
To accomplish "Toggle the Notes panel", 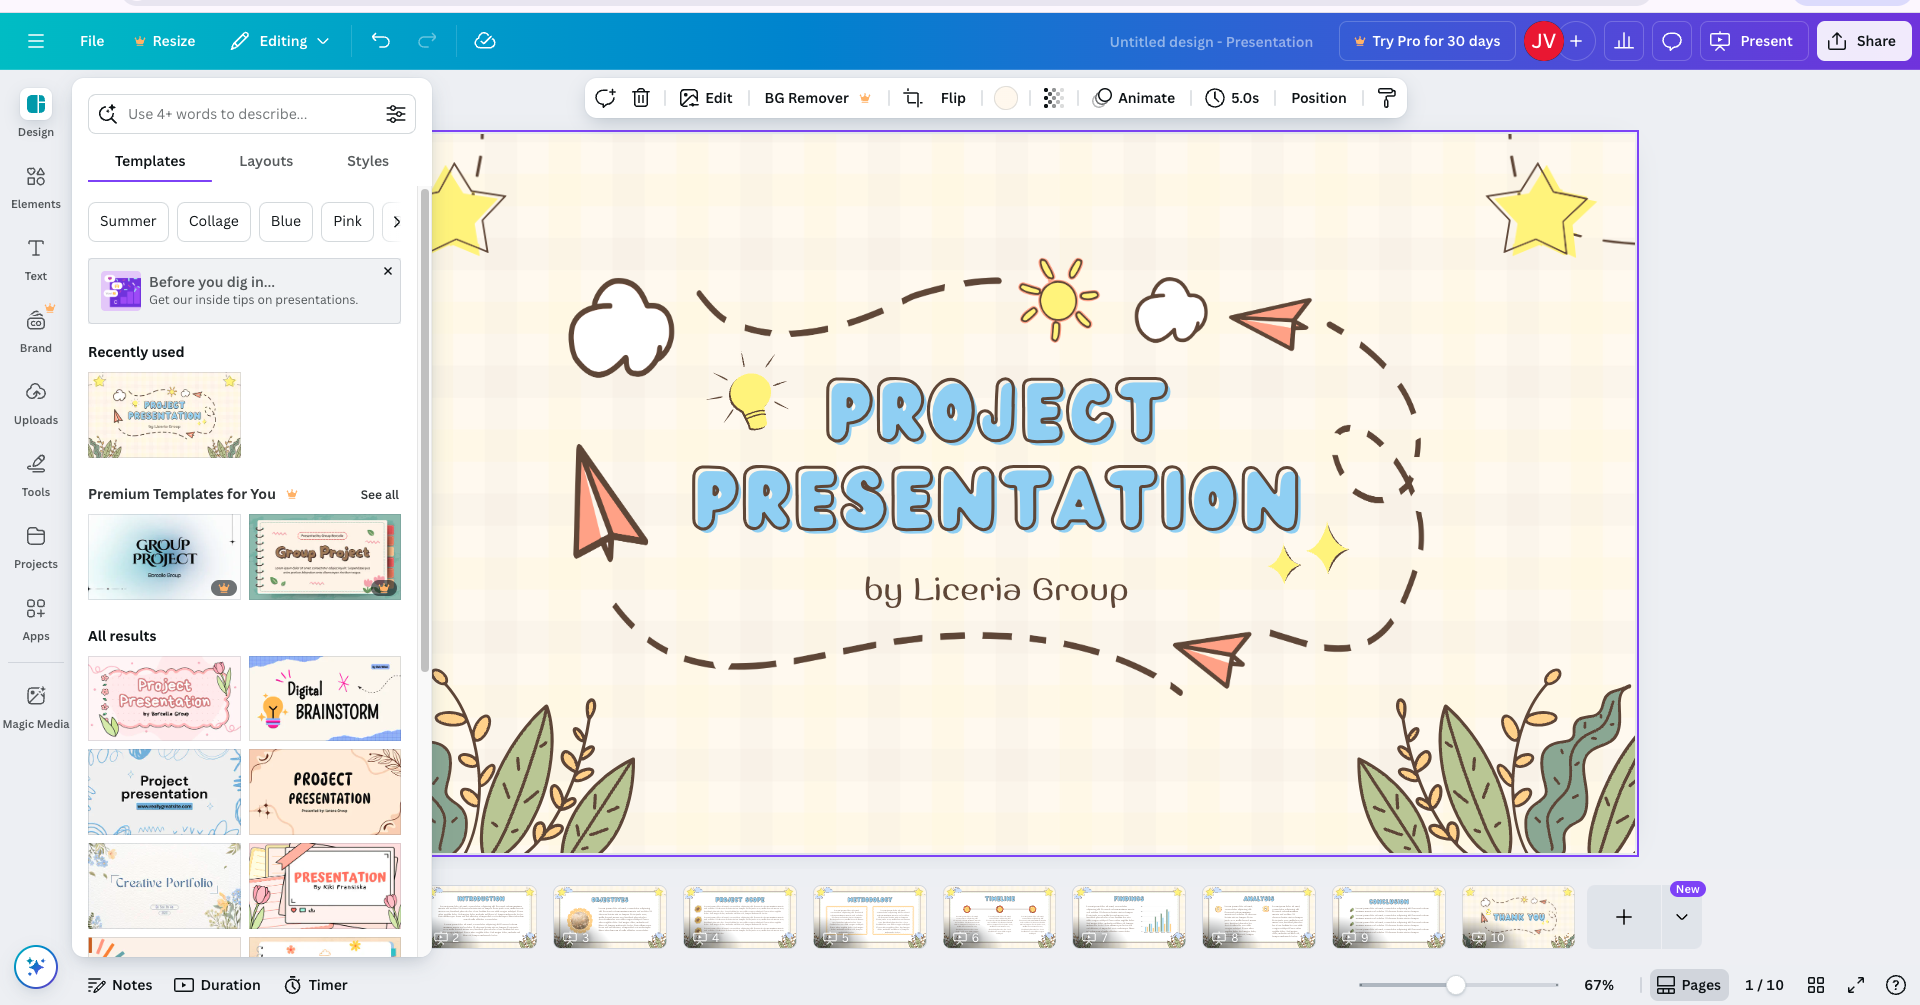I will [x=120, y=985].
